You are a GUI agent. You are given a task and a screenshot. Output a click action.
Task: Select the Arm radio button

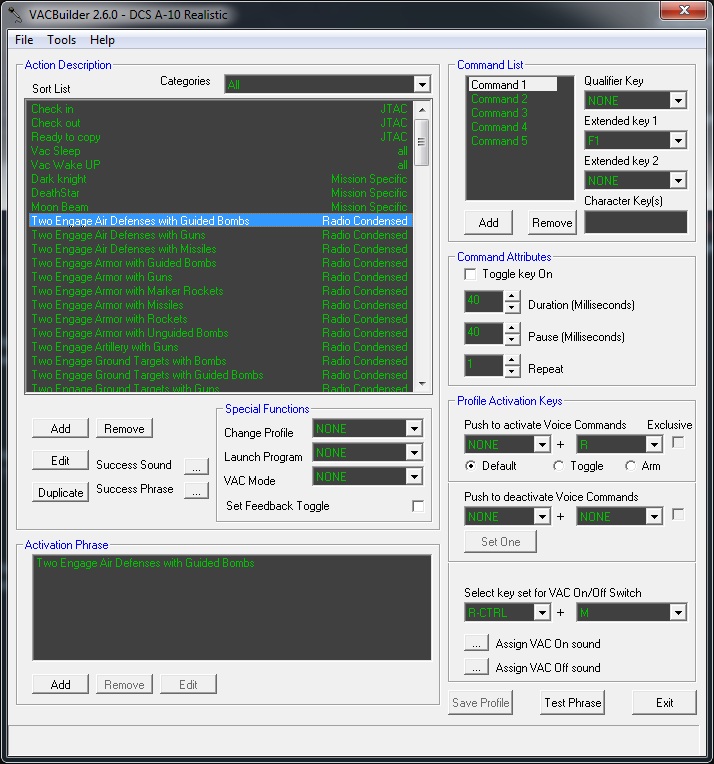point(630,466)
